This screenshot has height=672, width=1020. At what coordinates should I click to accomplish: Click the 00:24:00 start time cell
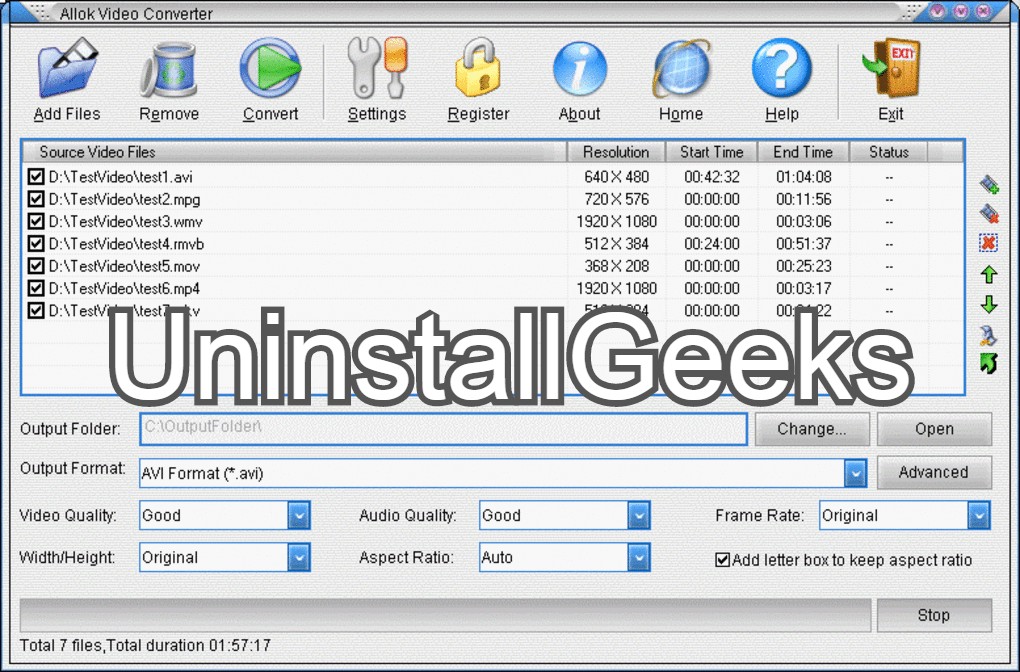(712, 243)
